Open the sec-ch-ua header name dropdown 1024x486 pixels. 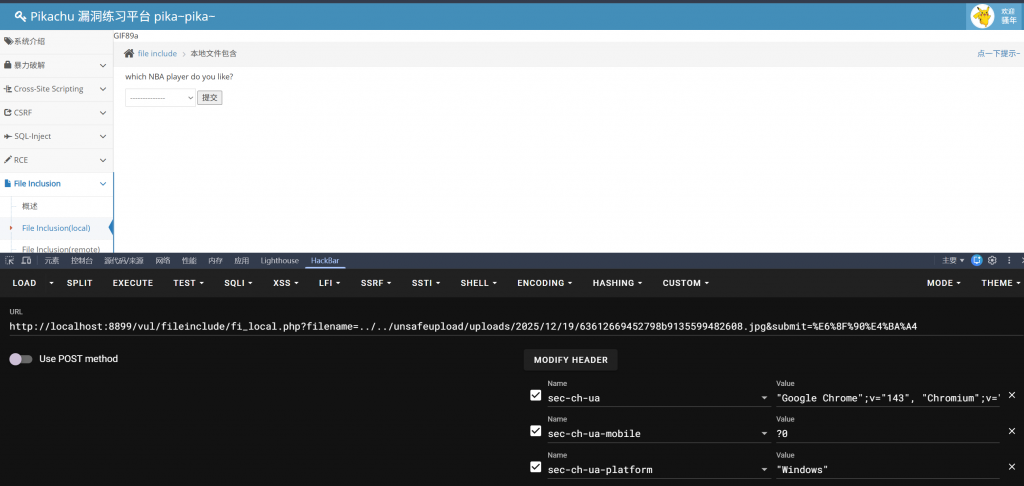765,398
